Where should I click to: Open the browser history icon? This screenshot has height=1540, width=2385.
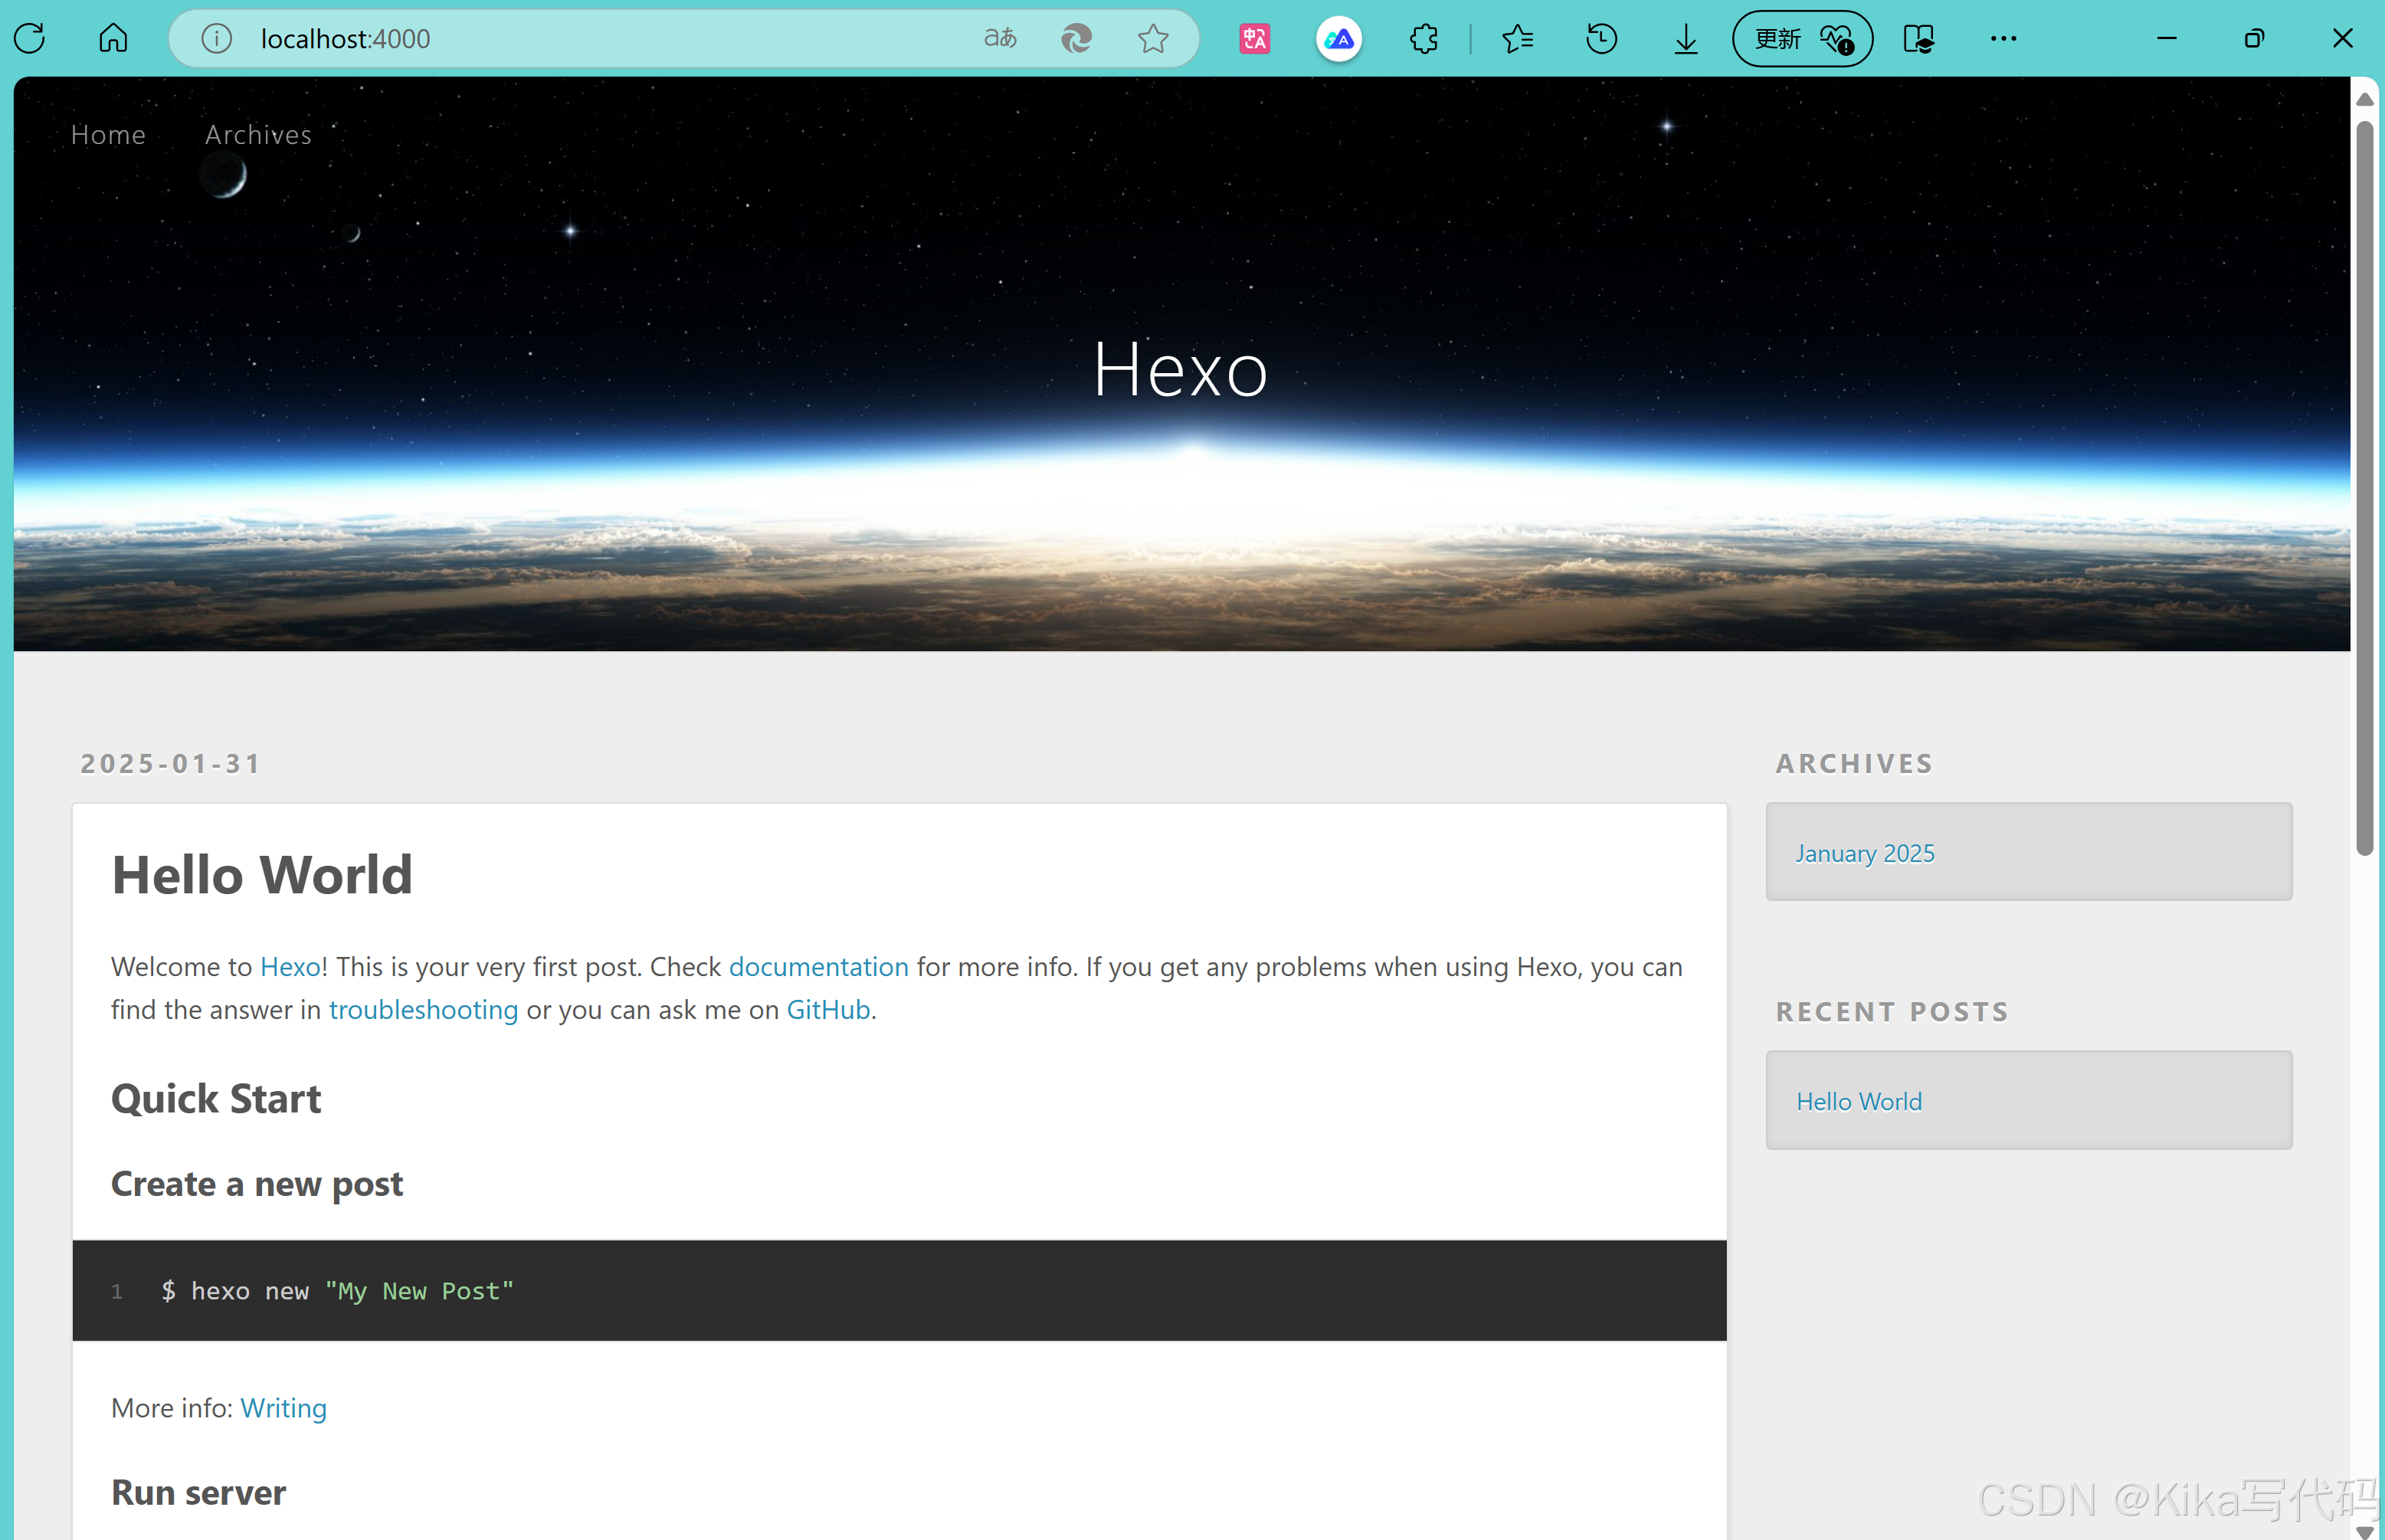point(1601,39)
